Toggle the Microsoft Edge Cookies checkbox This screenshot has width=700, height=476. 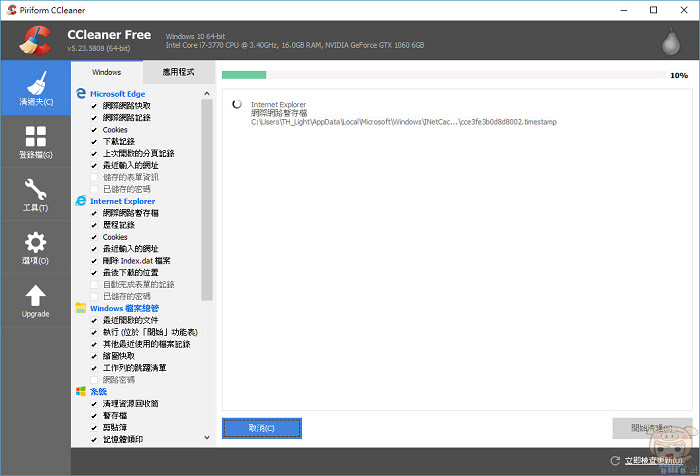94,130
